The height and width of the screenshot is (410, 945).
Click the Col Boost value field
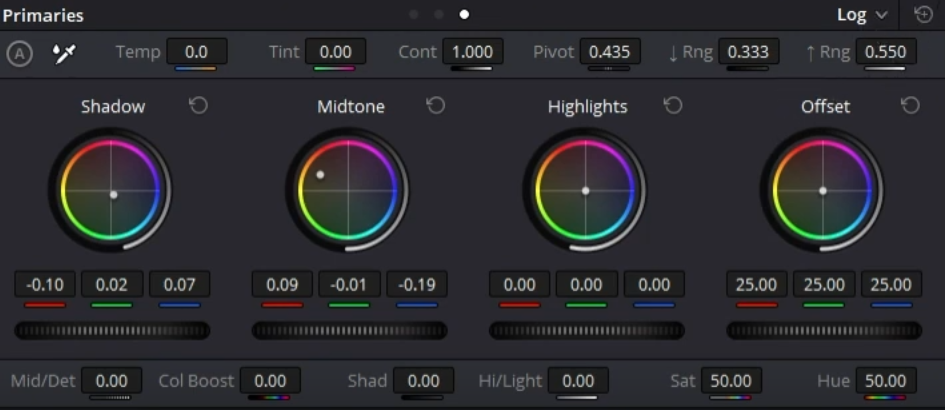tap(270, 381)
